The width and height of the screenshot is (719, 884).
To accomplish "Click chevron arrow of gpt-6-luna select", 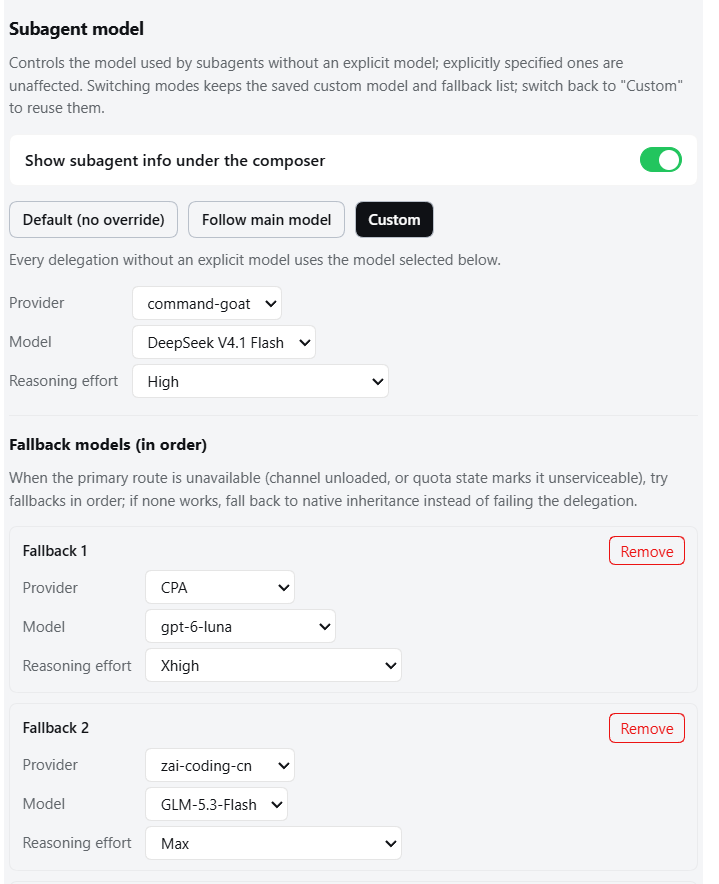I will 325,626.
